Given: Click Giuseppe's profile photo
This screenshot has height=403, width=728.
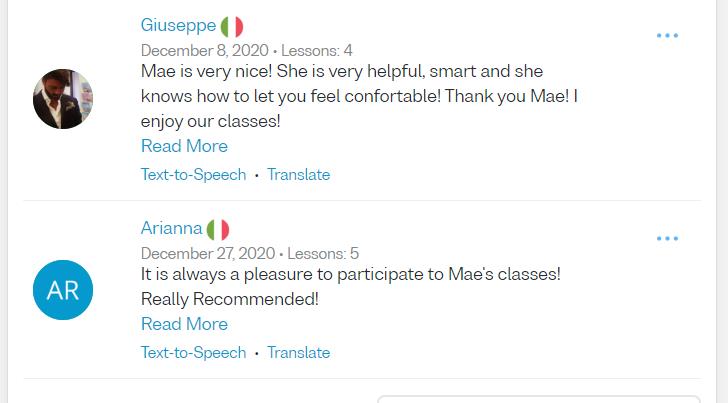Looking at the screenshot, I should click(63, 99).
